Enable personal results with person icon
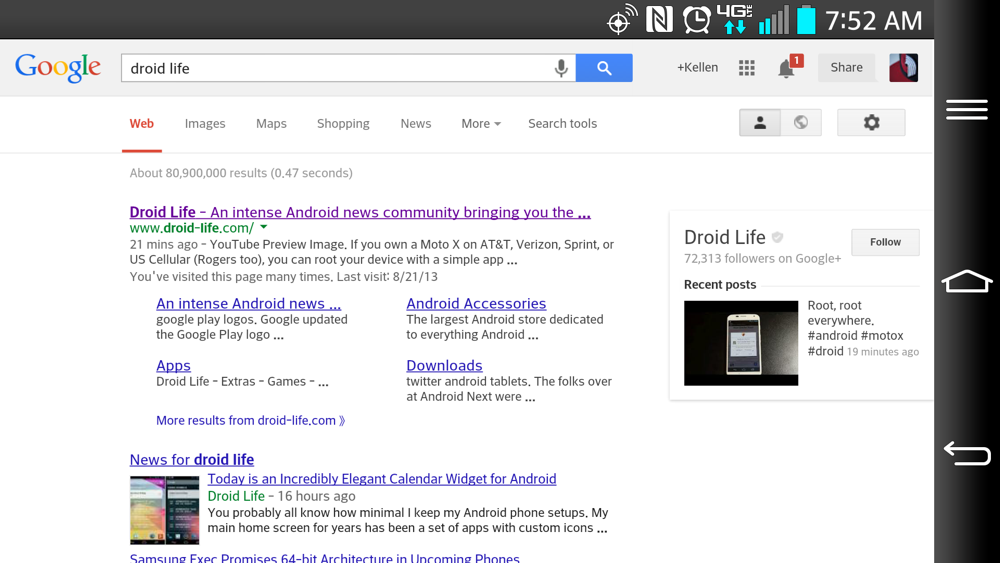This screenshot has width=1000, height=563. [x=760, y=123]
